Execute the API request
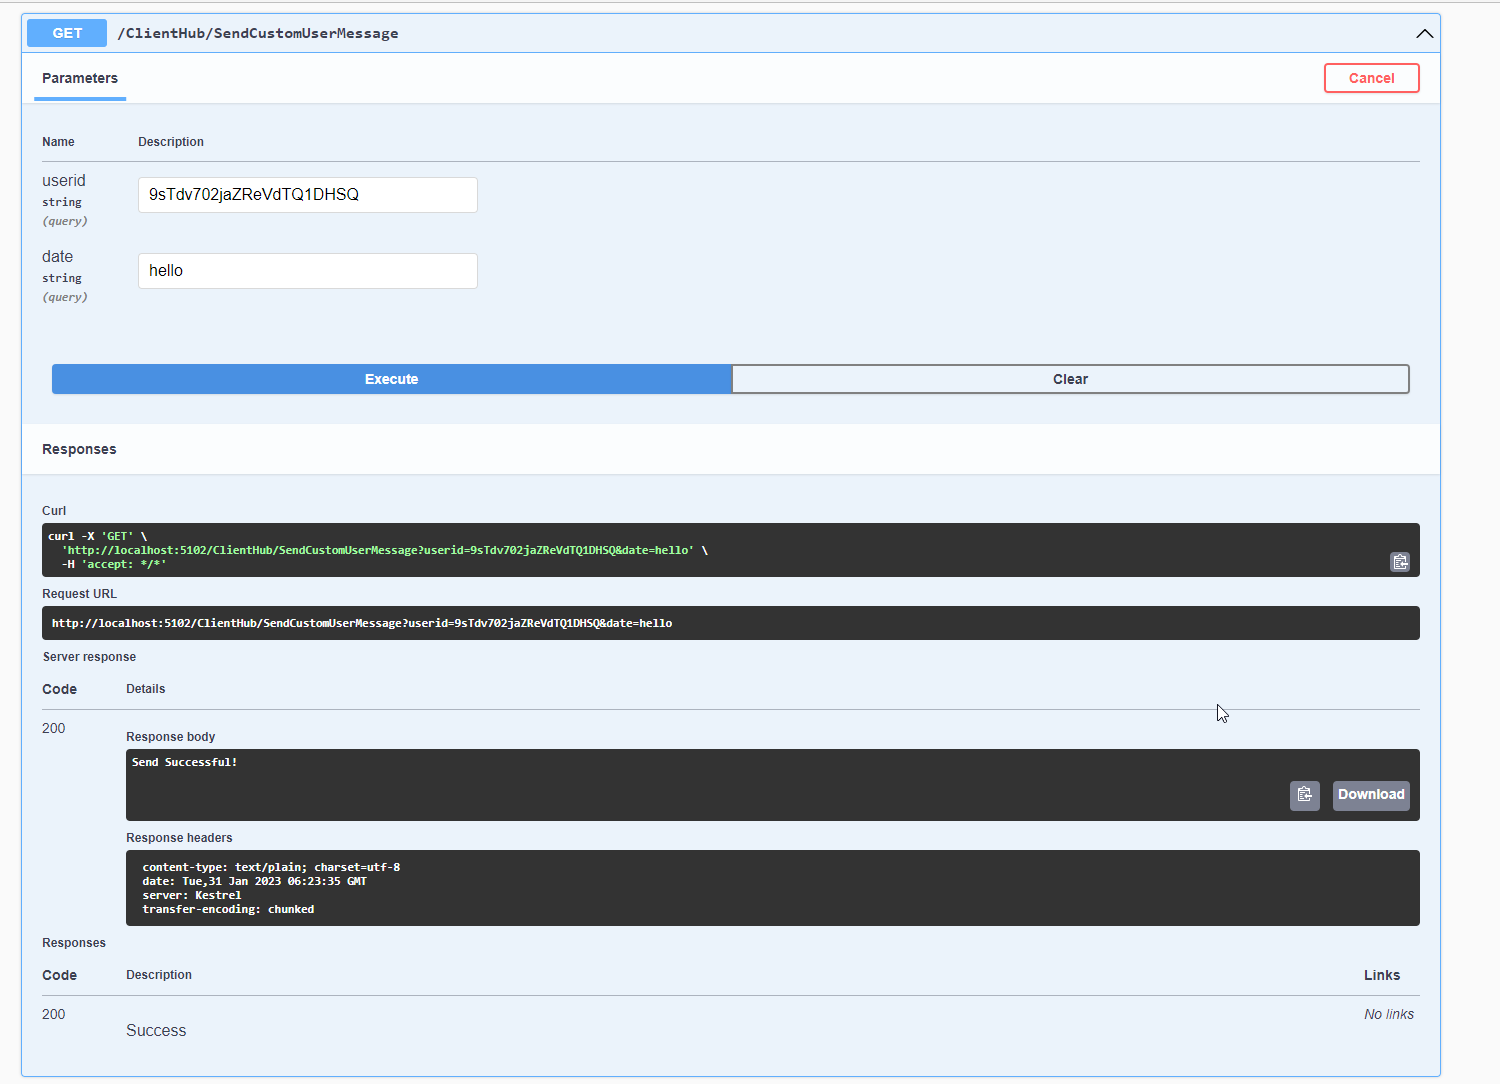This screenshot has height=1084, width=1500. 391,379
